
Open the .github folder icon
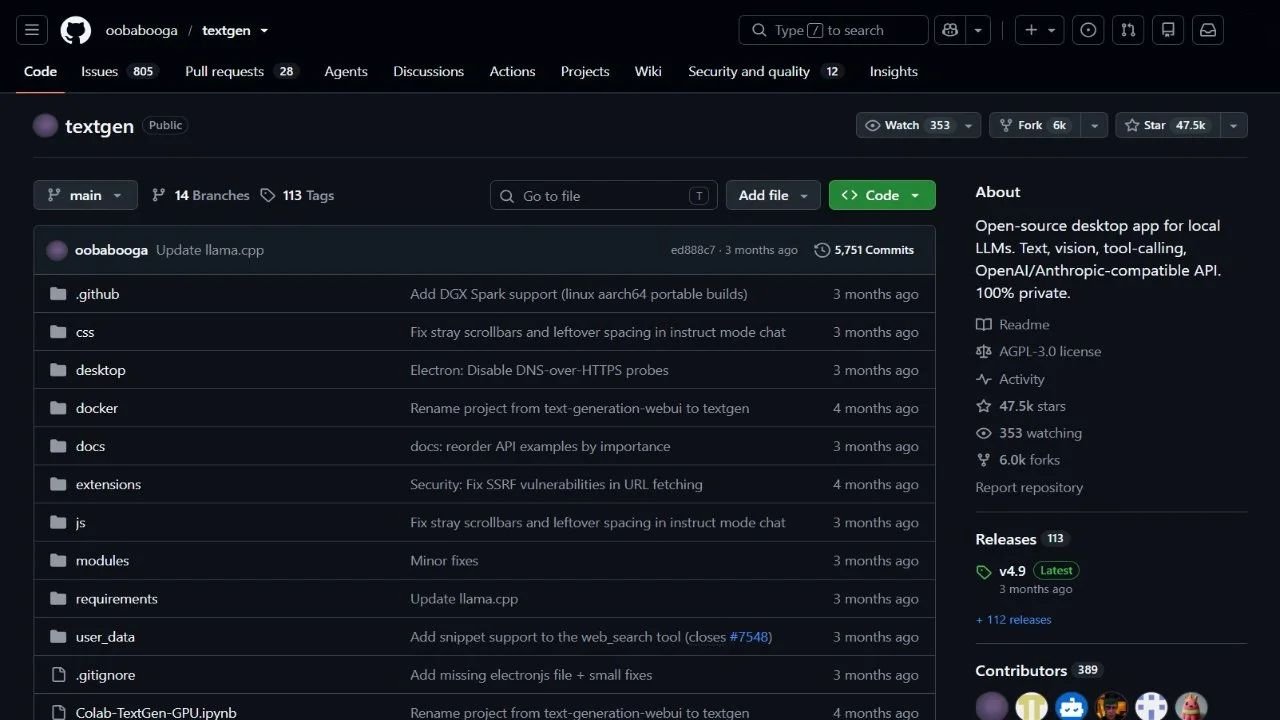click(58, 294)
